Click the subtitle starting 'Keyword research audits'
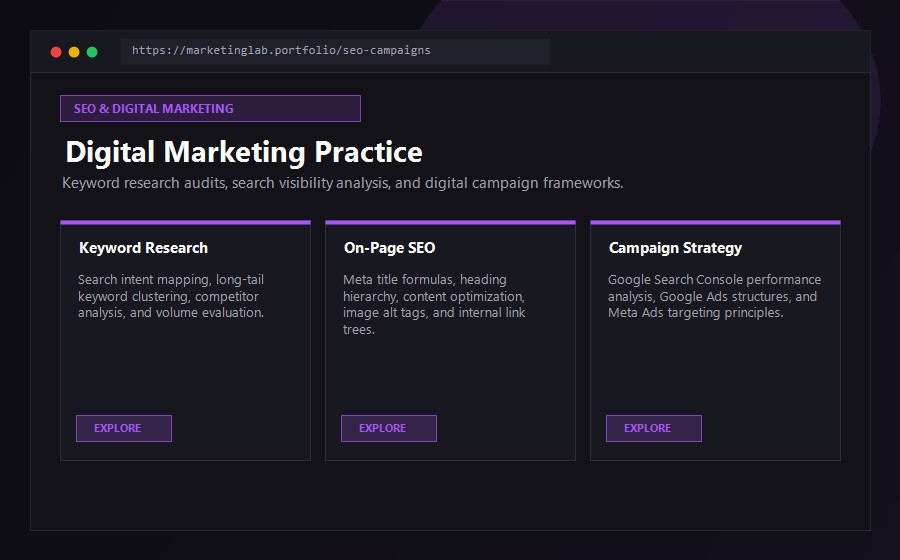The image size is (900, 560). 343,183
